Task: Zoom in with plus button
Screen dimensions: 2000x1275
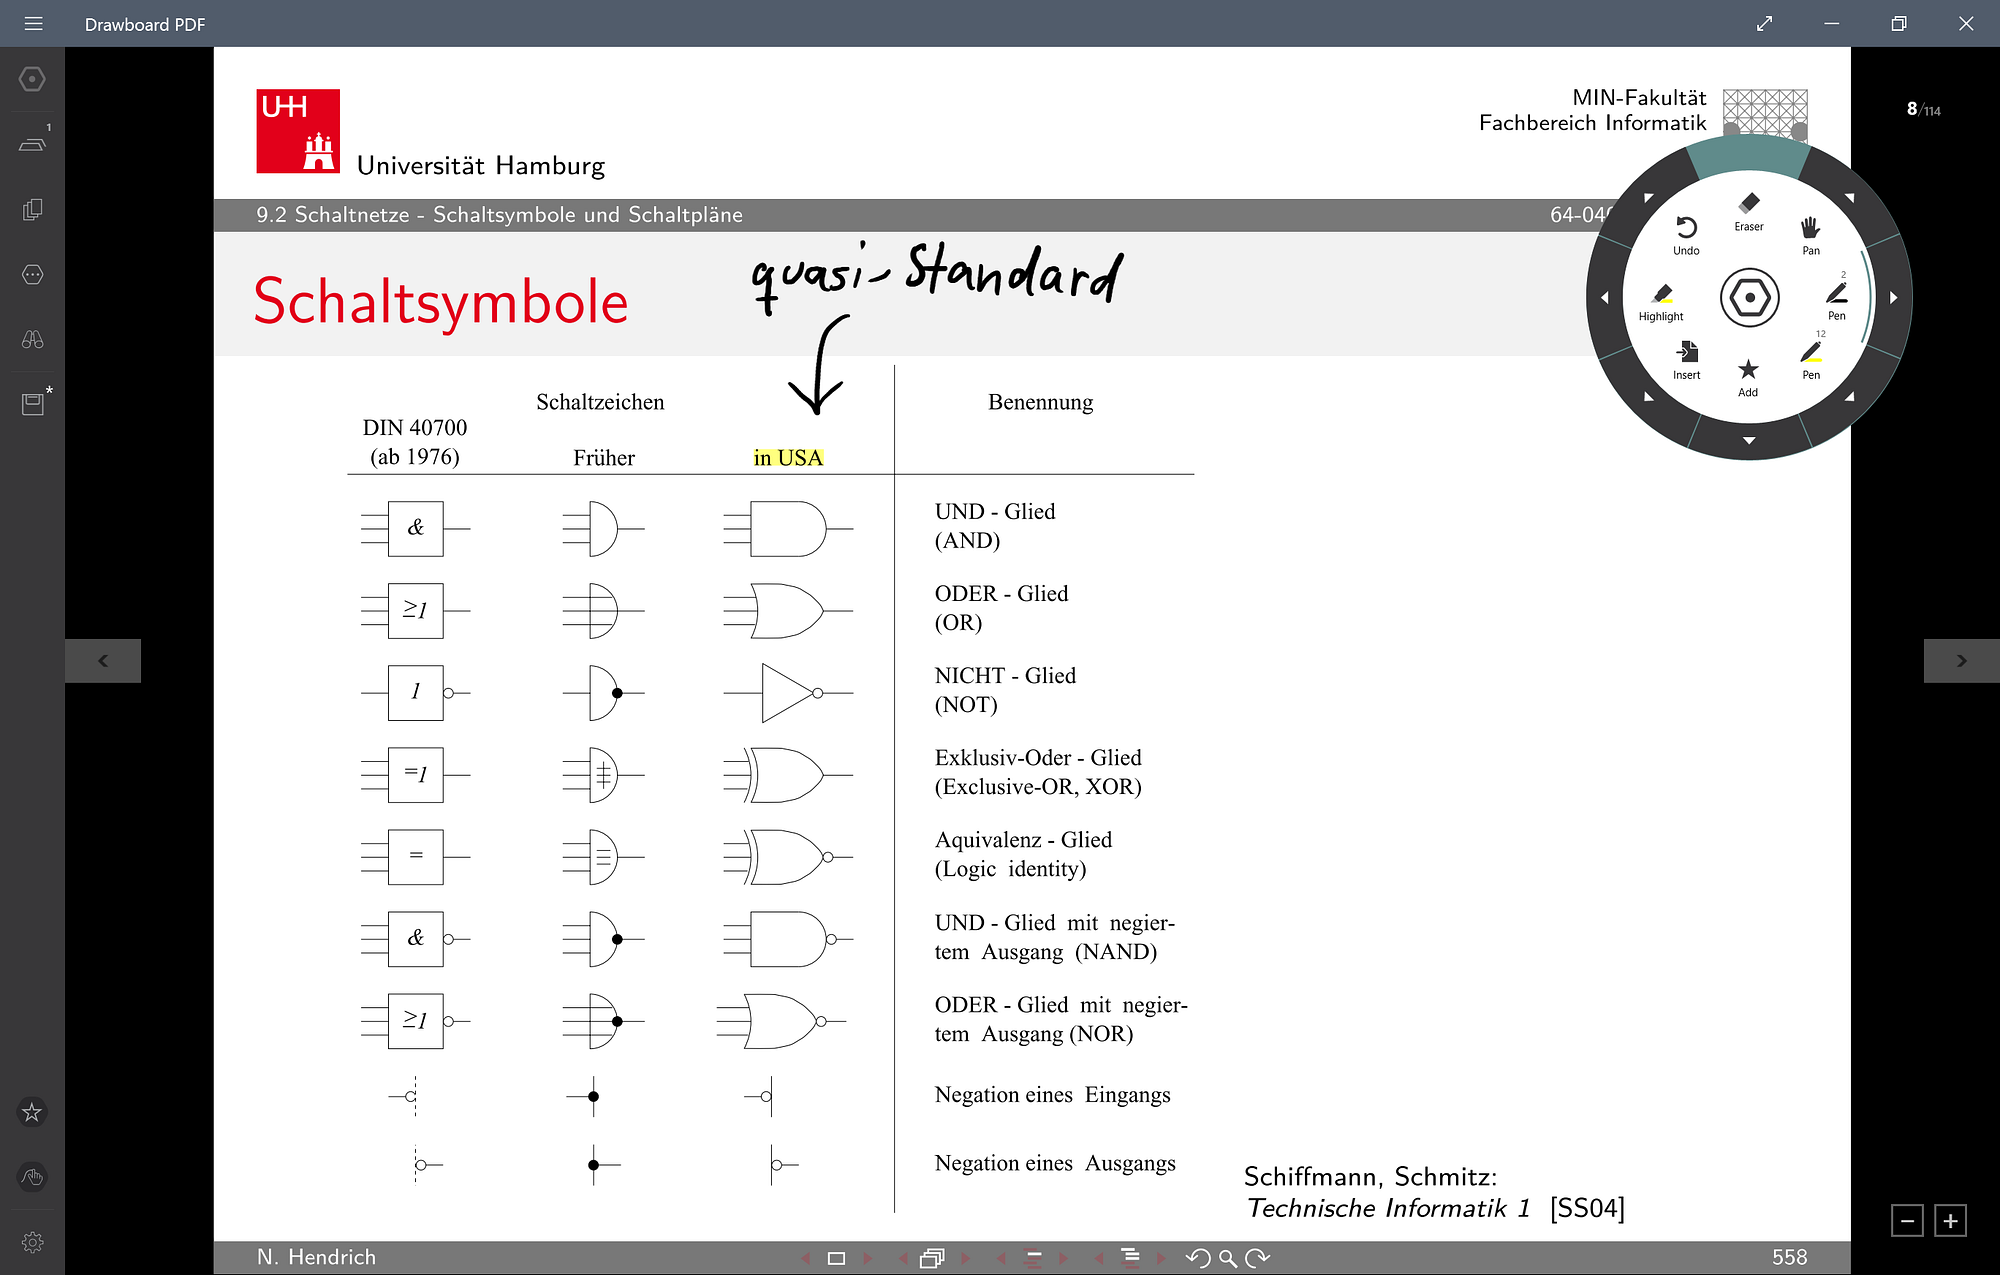Action: (1950, 1221)
